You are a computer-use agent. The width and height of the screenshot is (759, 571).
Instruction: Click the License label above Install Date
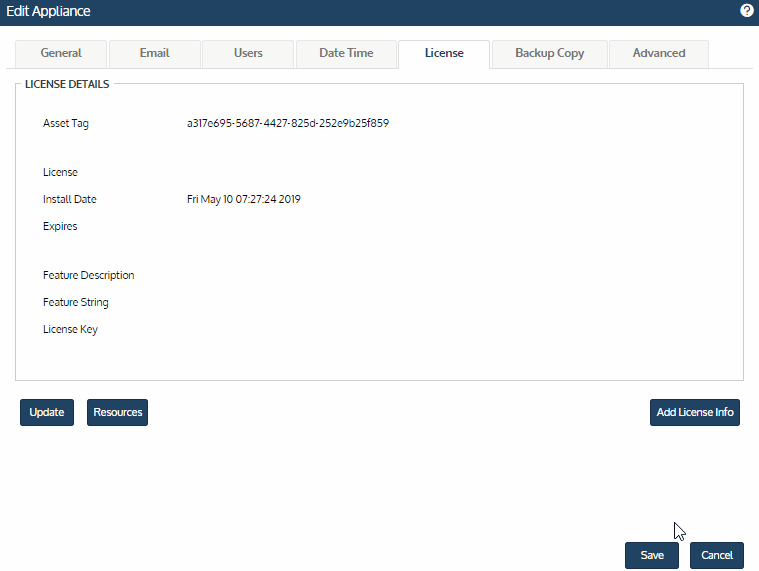tap(60, 172)
